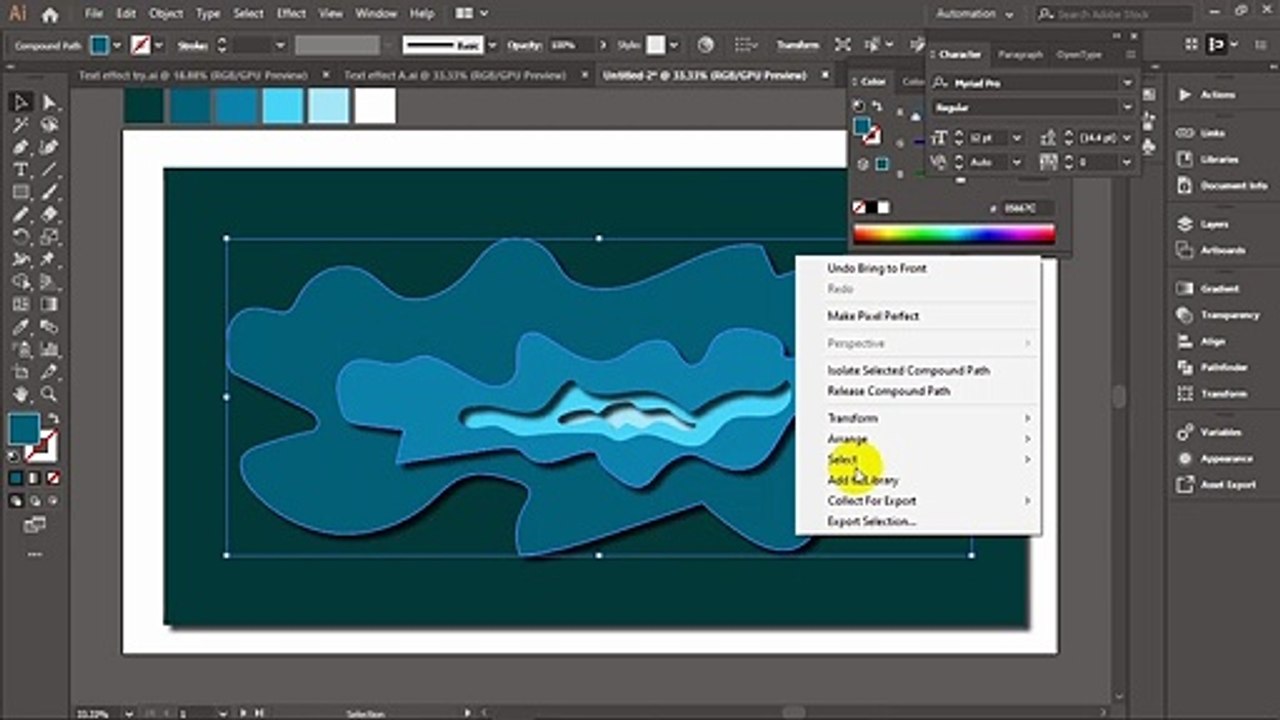
Task: Expand the Myriad Pro font family dropdown
Action: click(x=1128, y=83)
